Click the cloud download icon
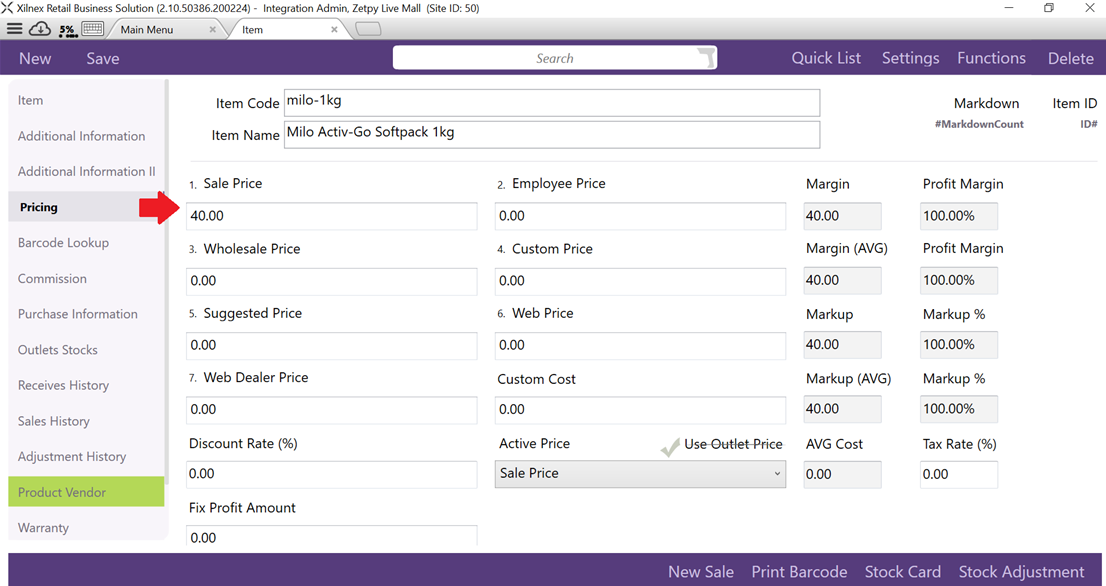Screen dimensions: 1106x586 [40, 29]
